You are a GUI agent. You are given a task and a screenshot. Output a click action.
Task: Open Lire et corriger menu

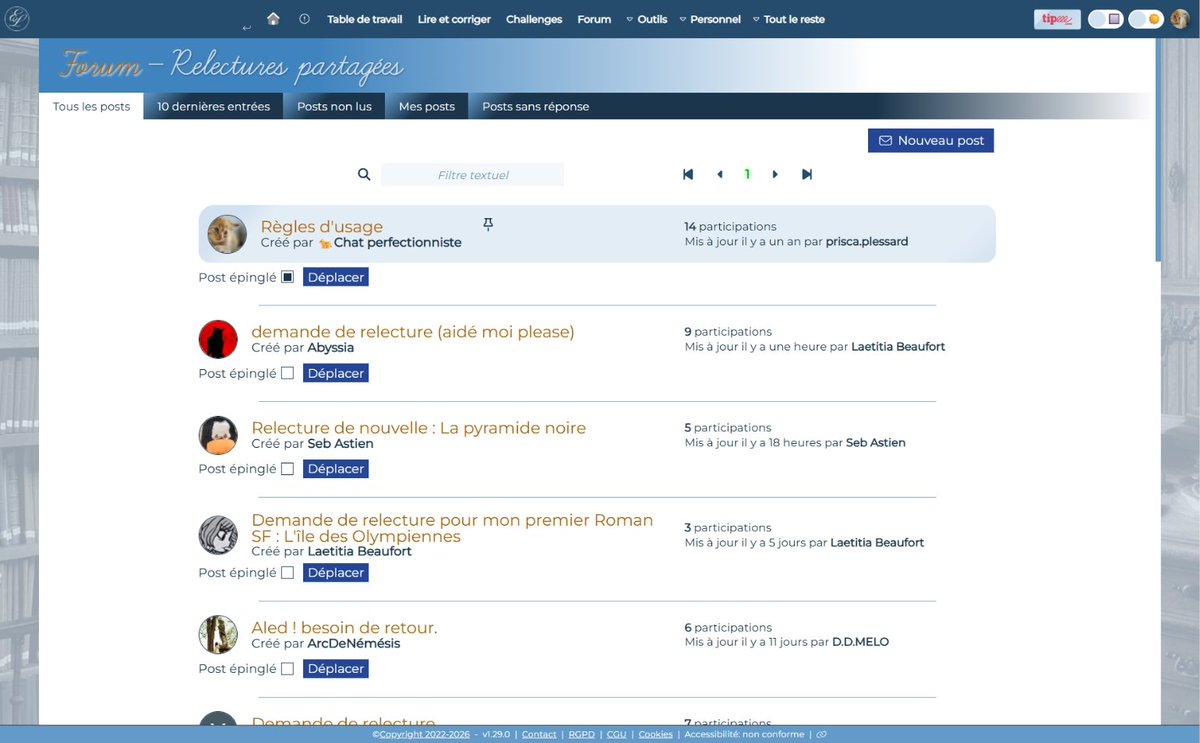[x=454, y=19]
